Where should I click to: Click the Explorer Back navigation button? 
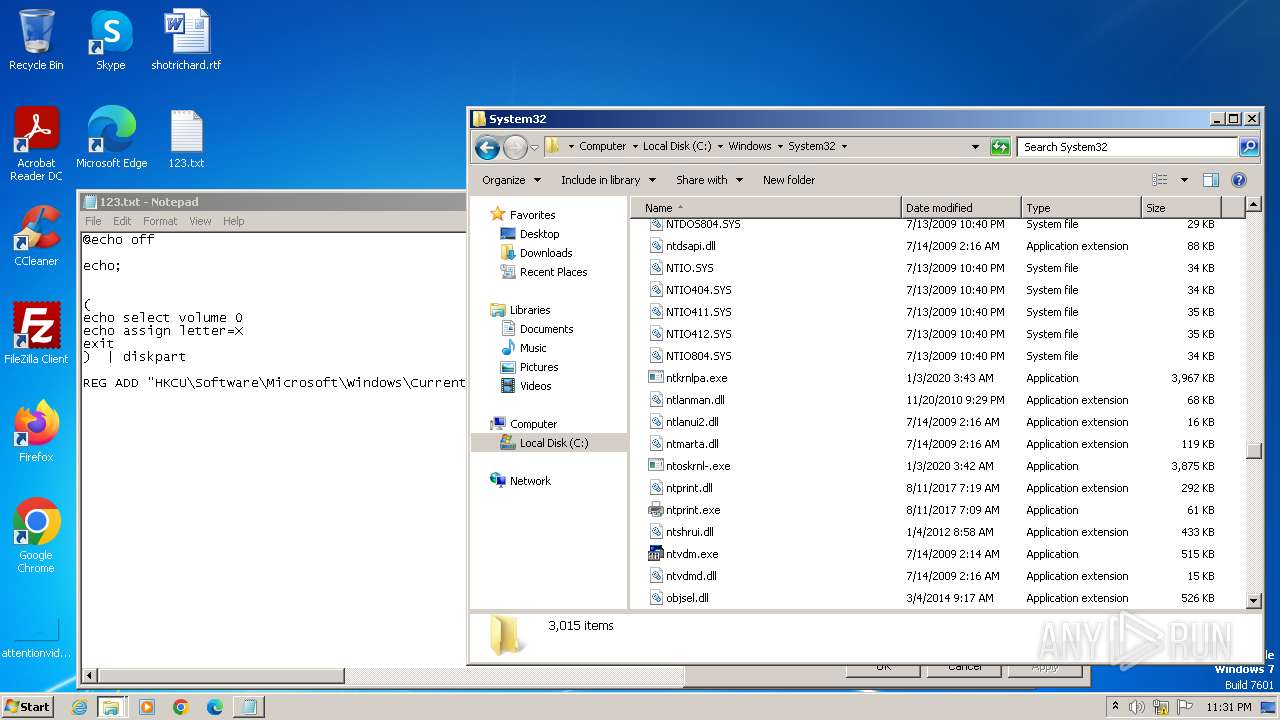pos(487,147)
